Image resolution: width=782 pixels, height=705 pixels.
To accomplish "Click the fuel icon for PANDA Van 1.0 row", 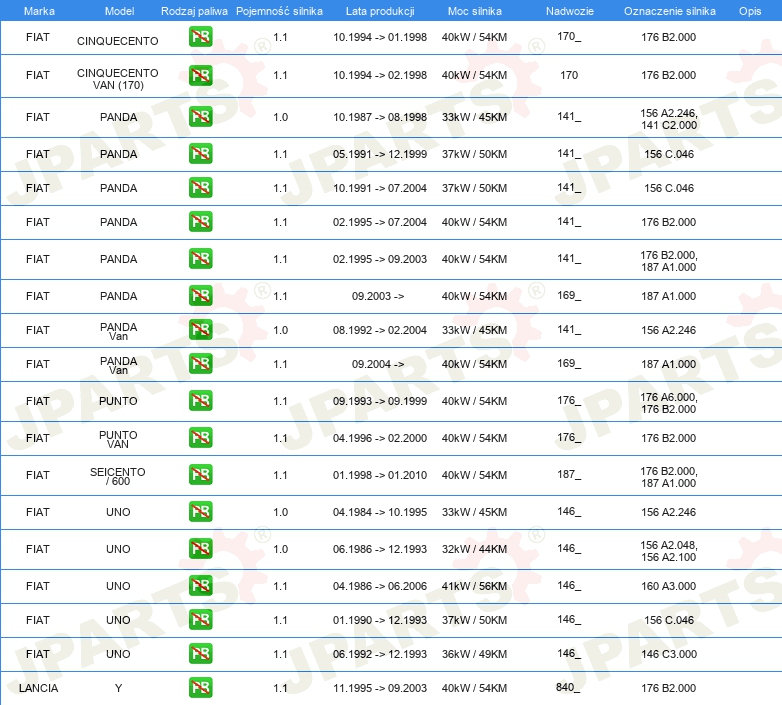I will point(200,330).
